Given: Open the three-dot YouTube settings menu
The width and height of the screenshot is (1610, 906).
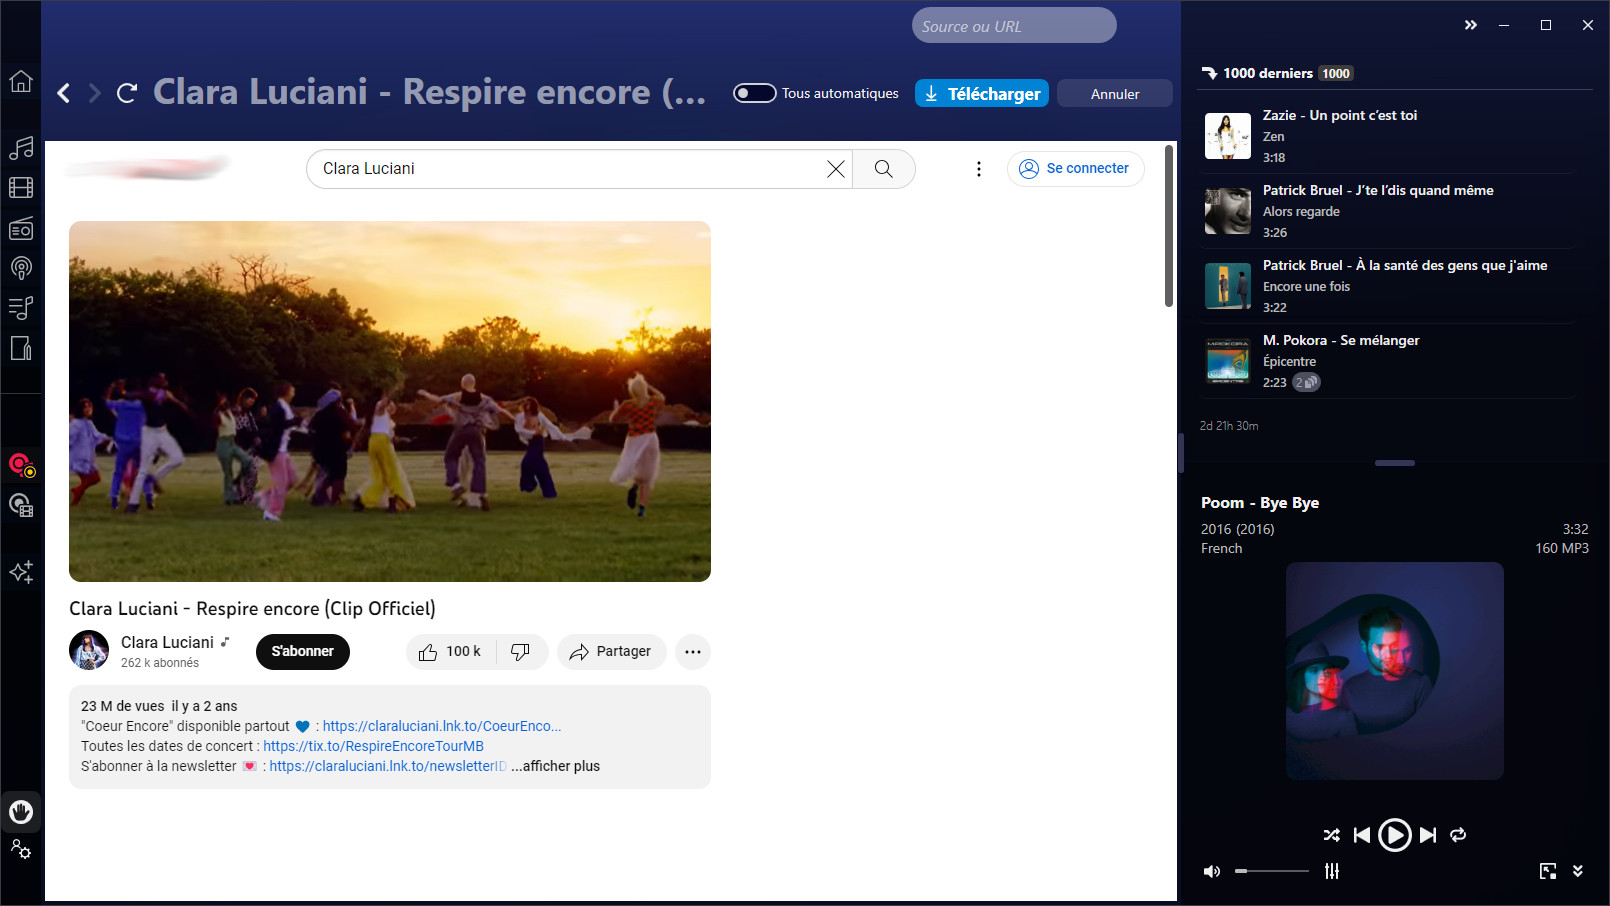Looking at the screenshot, I should 978,169.
